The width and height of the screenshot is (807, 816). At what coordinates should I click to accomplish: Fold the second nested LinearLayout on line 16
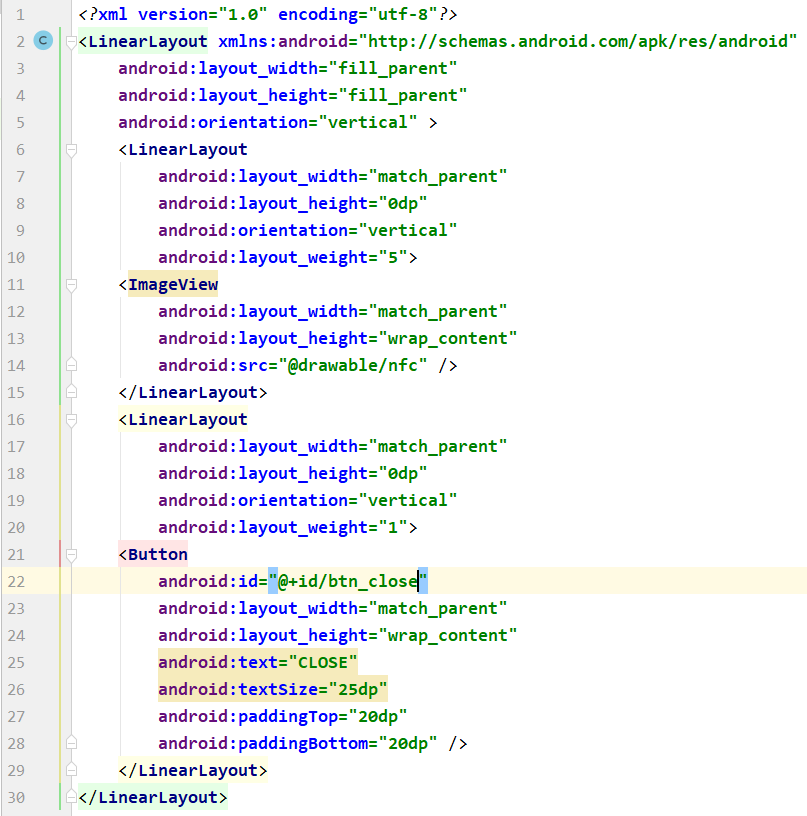pos(70,419)
